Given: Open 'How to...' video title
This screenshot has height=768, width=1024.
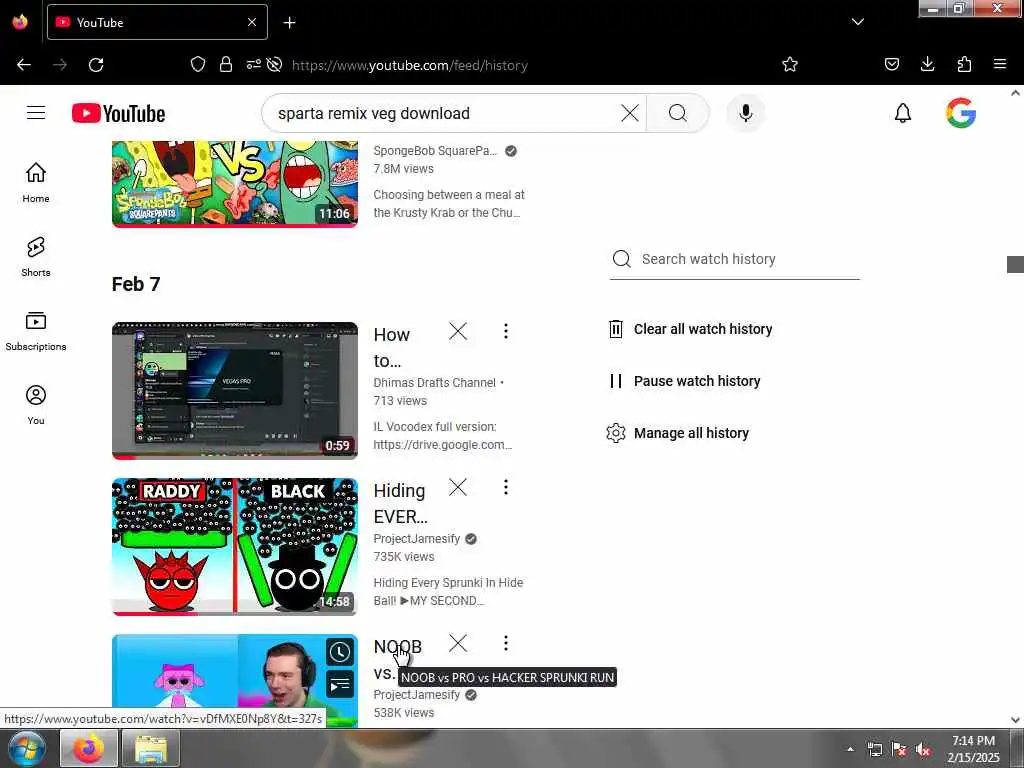Looking at the screenshot, I should pos(391,347).
